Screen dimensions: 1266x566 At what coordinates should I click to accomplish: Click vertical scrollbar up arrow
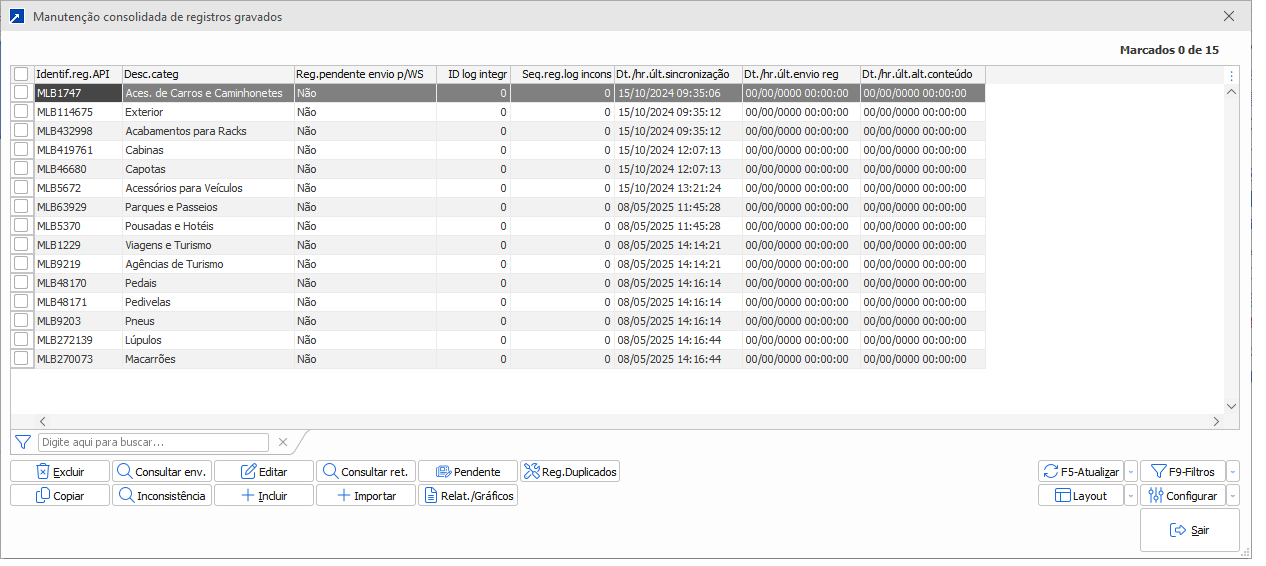pyautogui.click(x=1231, y=92)
